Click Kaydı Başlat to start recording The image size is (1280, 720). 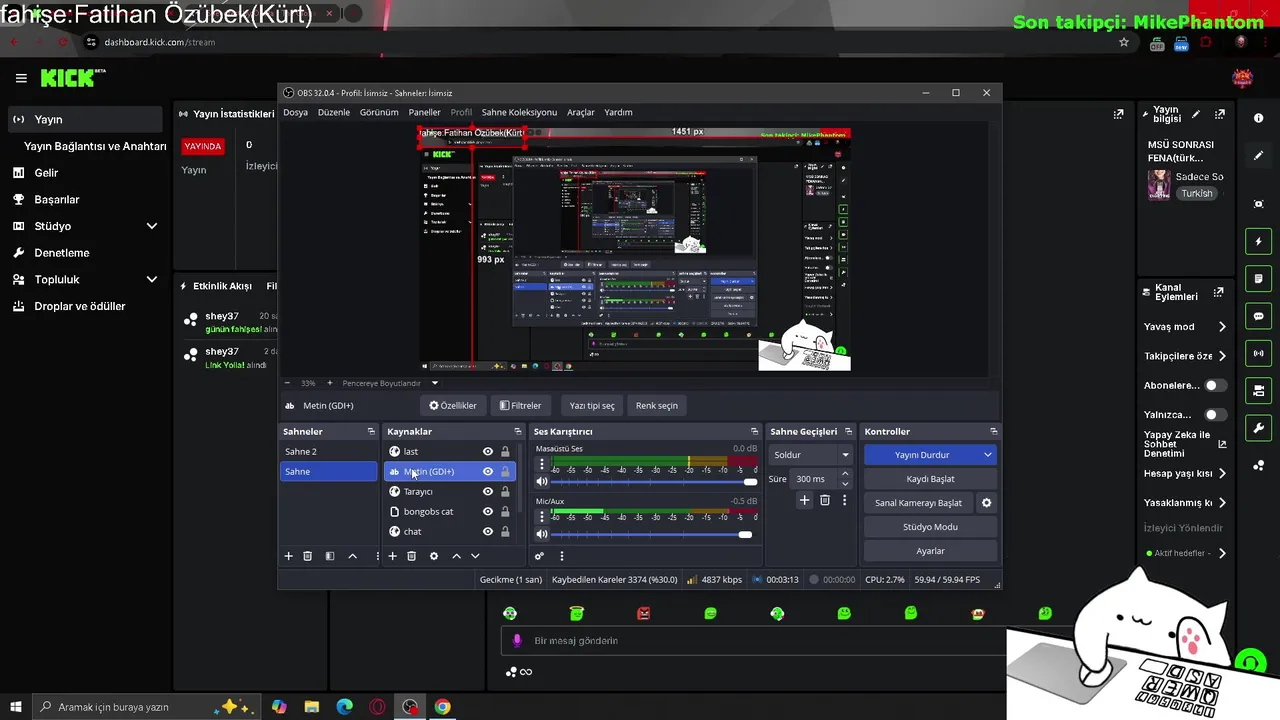pyautogui.click(x=930, y=479)
